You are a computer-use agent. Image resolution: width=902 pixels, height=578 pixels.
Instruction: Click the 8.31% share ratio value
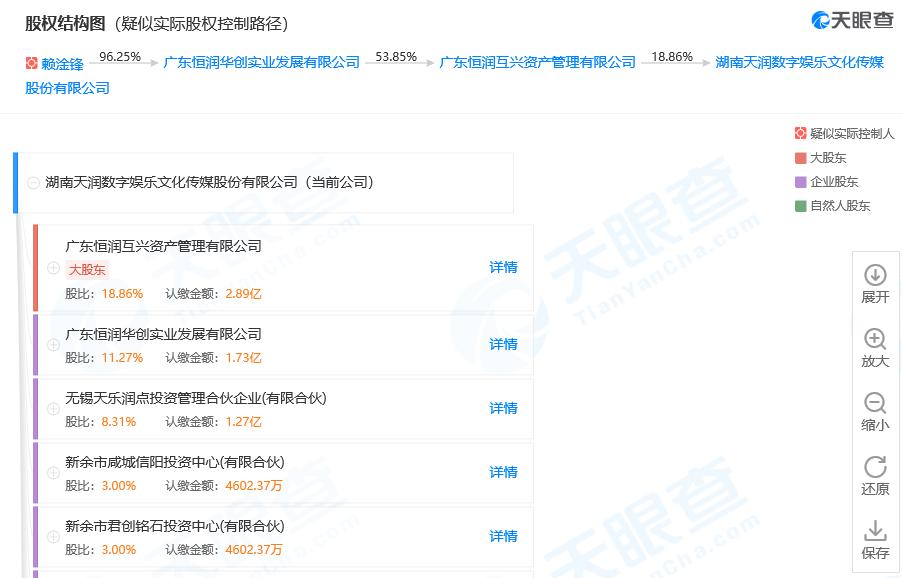119,422
